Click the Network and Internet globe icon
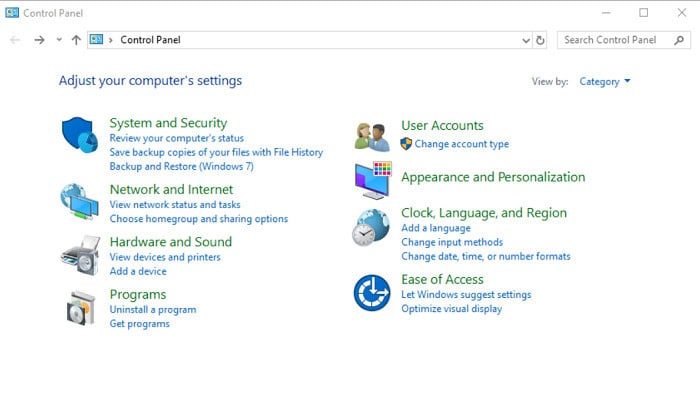 [79, 202]
